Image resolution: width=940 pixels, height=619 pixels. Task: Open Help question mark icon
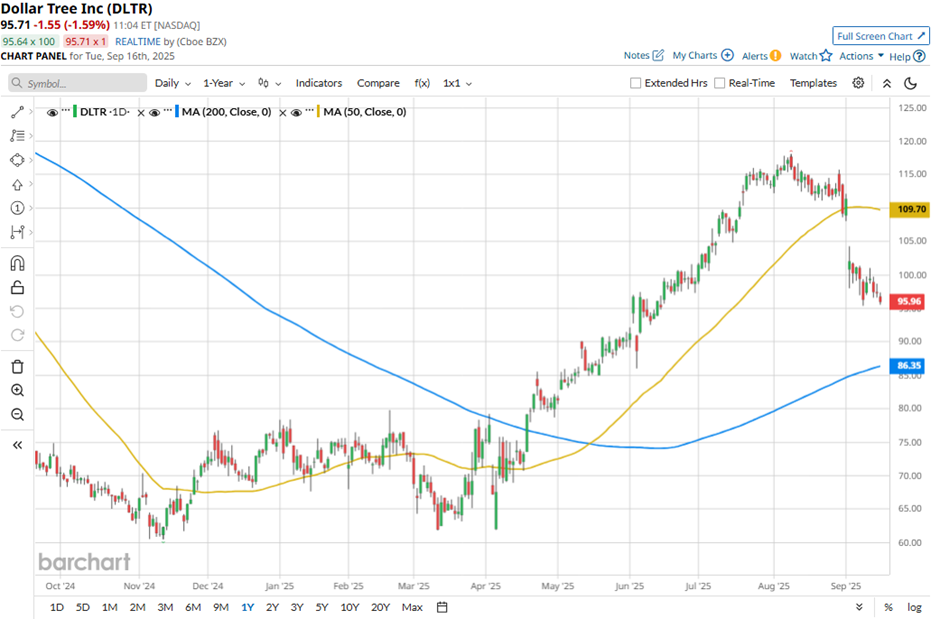point(919,56)
